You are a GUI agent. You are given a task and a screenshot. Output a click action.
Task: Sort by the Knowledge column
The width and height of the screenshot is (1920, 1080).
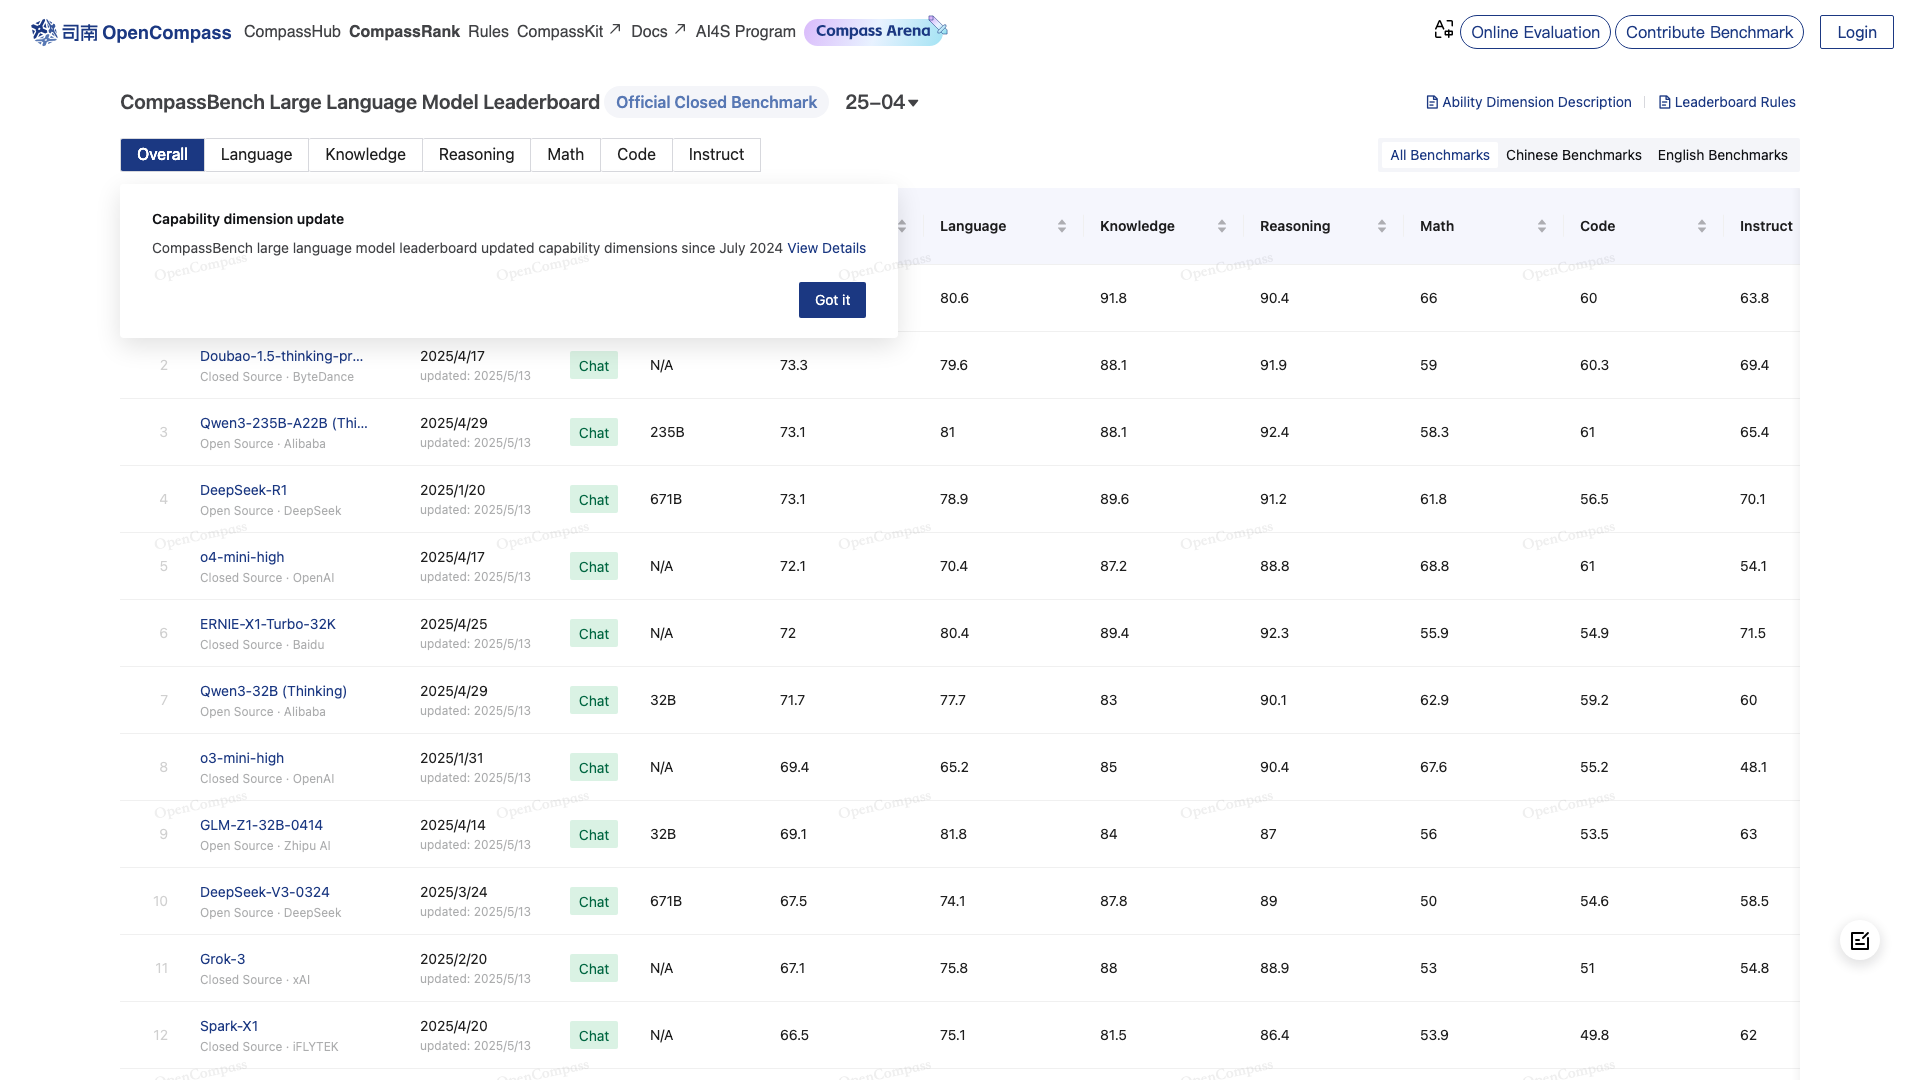[x=1222, y=226]
